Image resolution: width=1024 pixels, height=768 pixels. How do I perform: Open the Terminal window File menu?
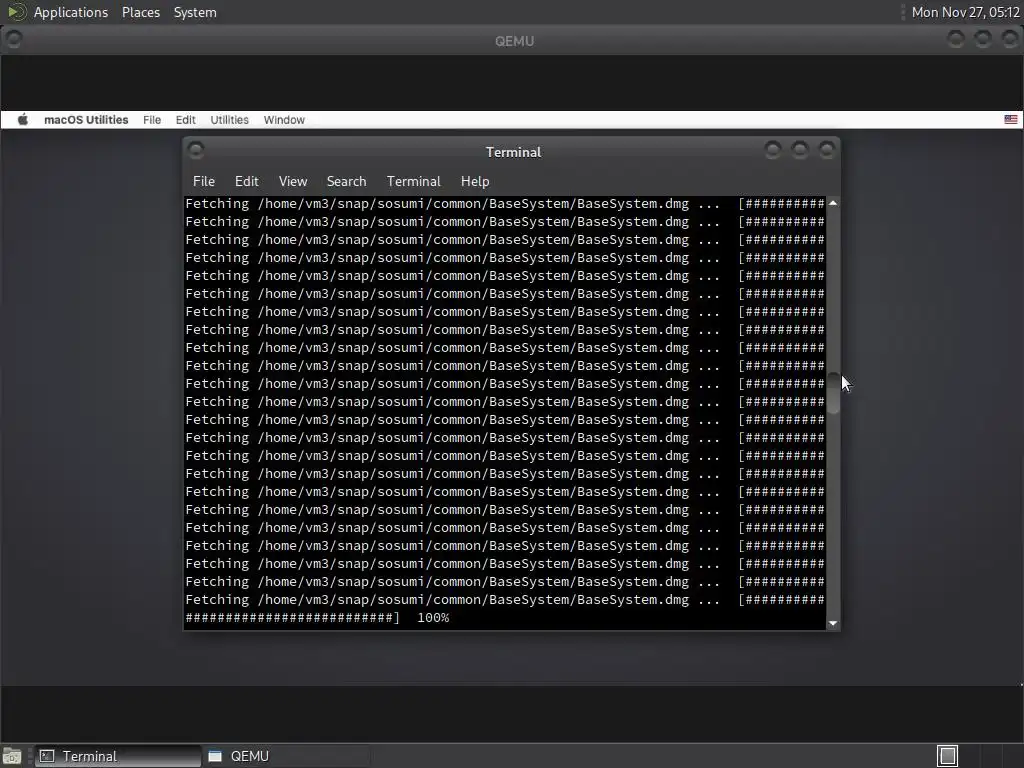[x=204, y=181]
